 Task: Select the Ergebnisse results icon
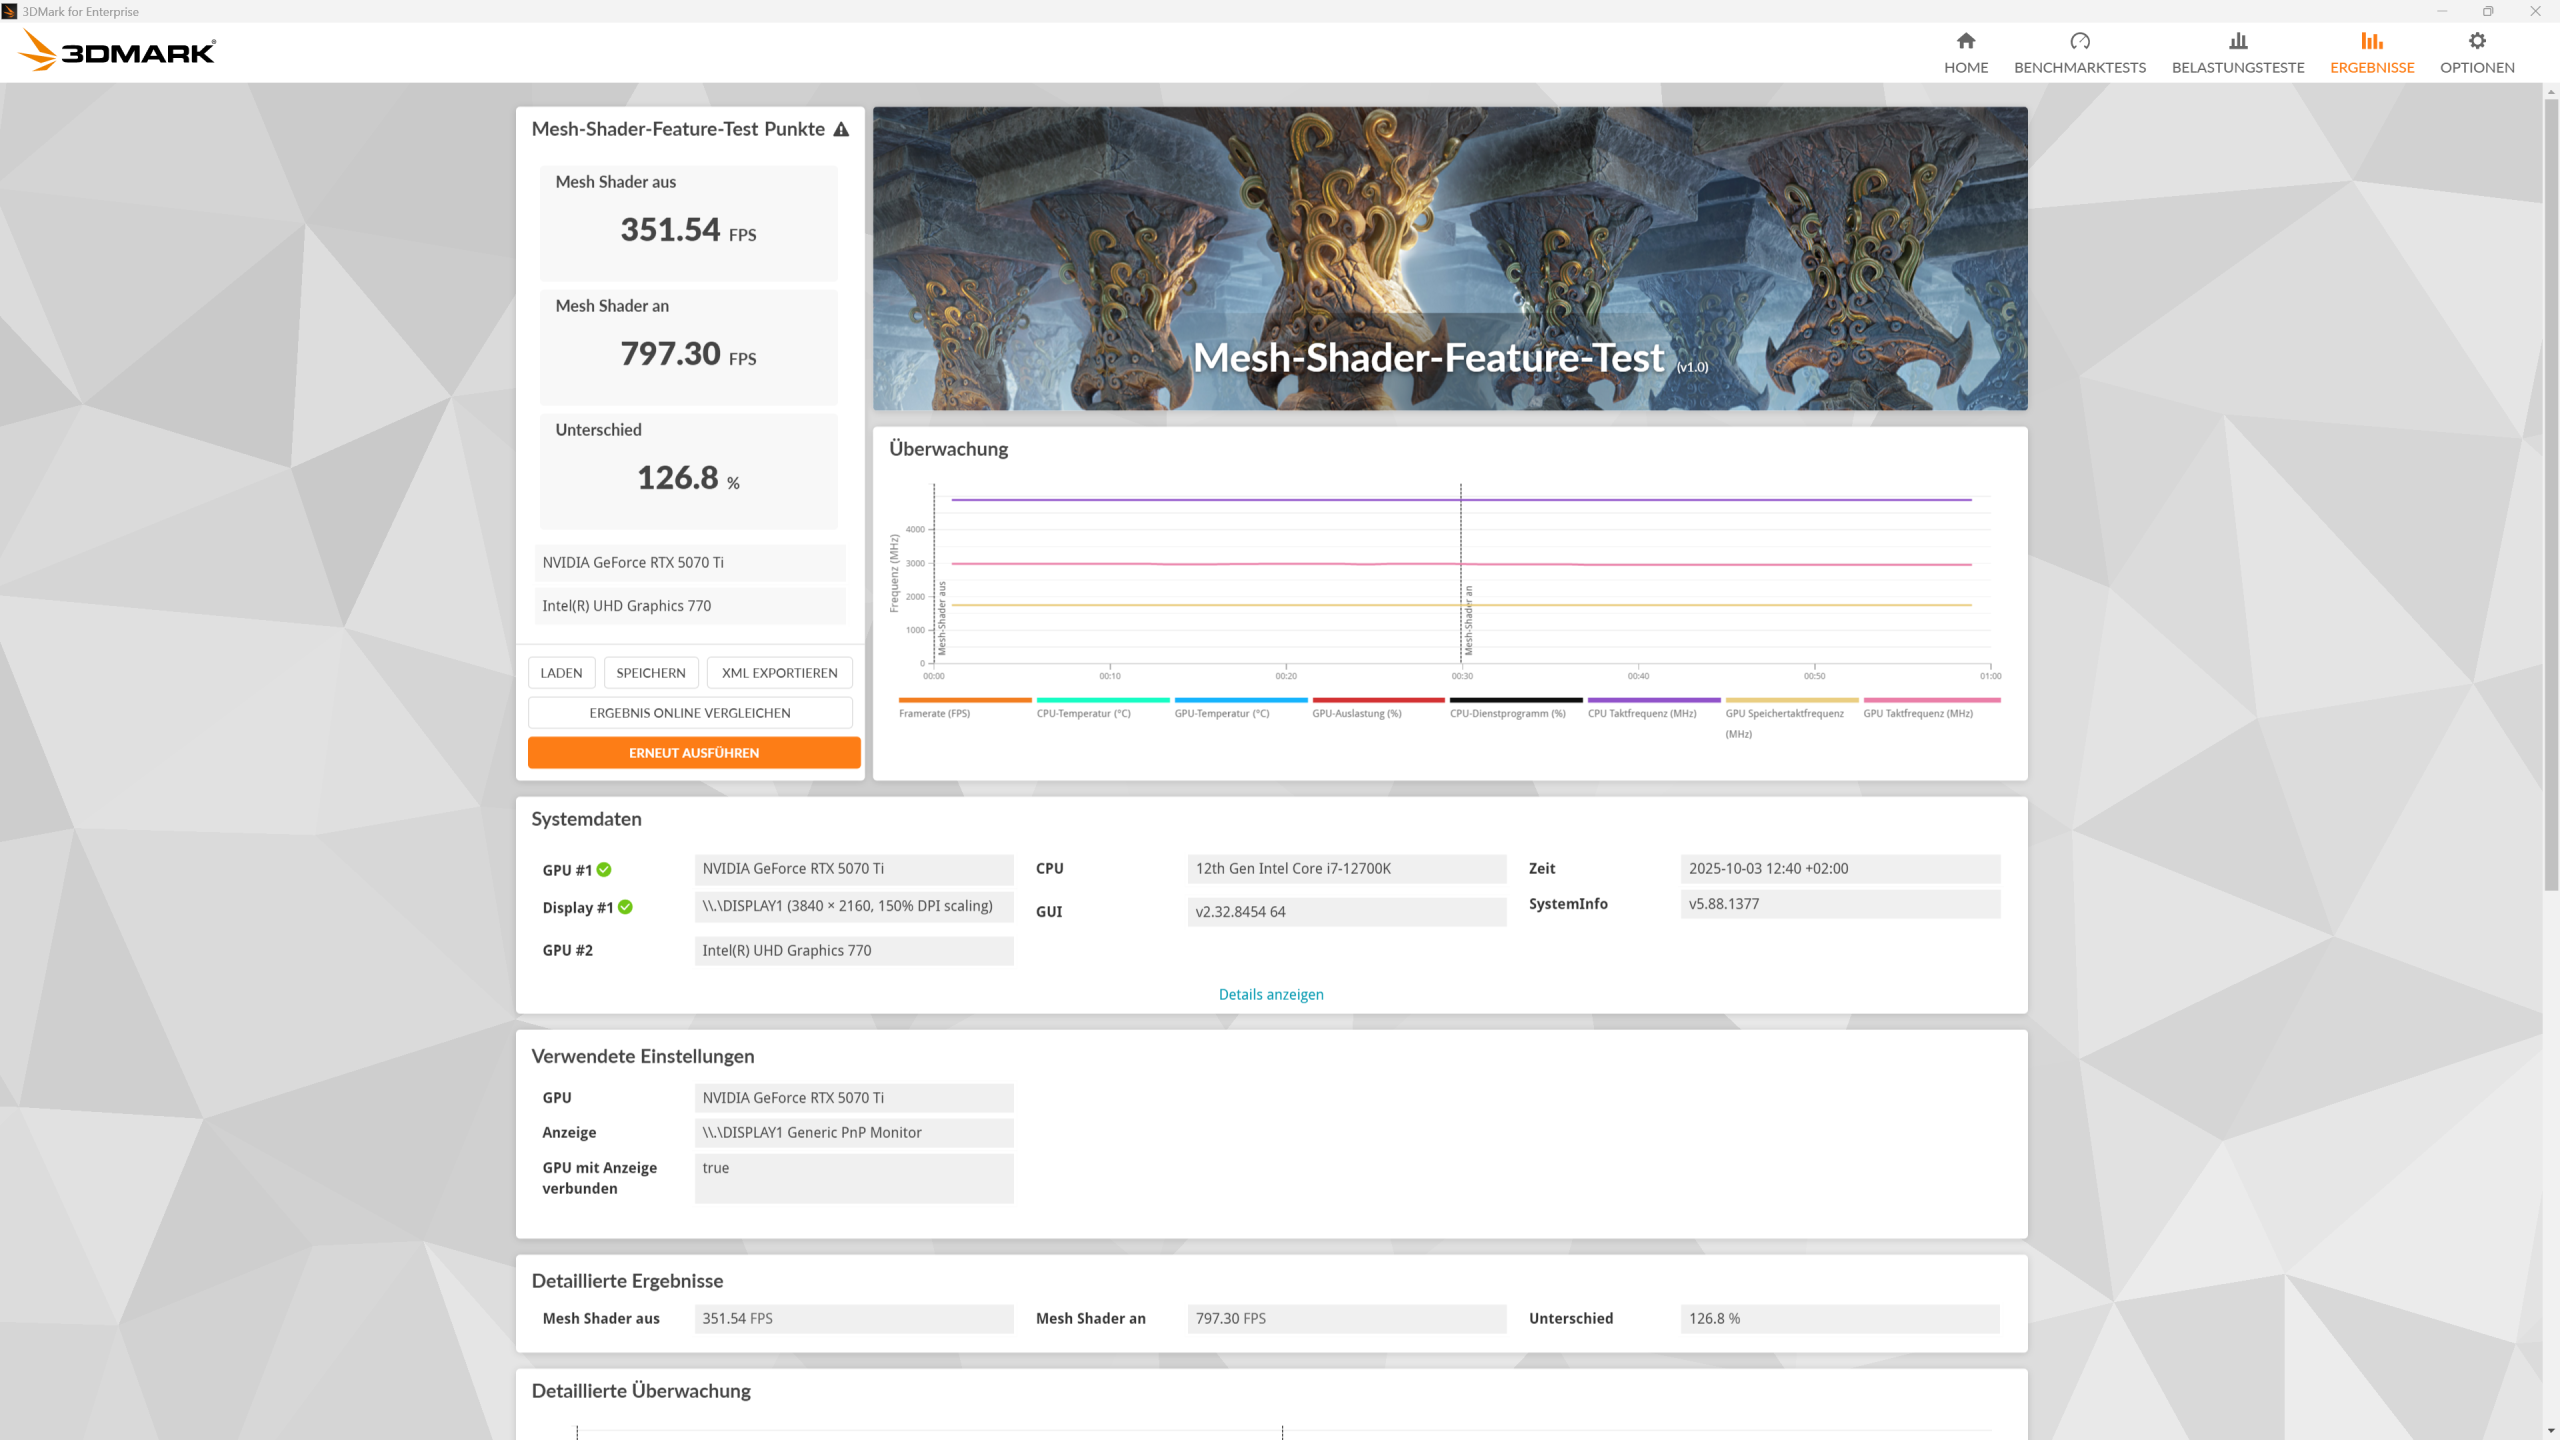point(2371,41)
